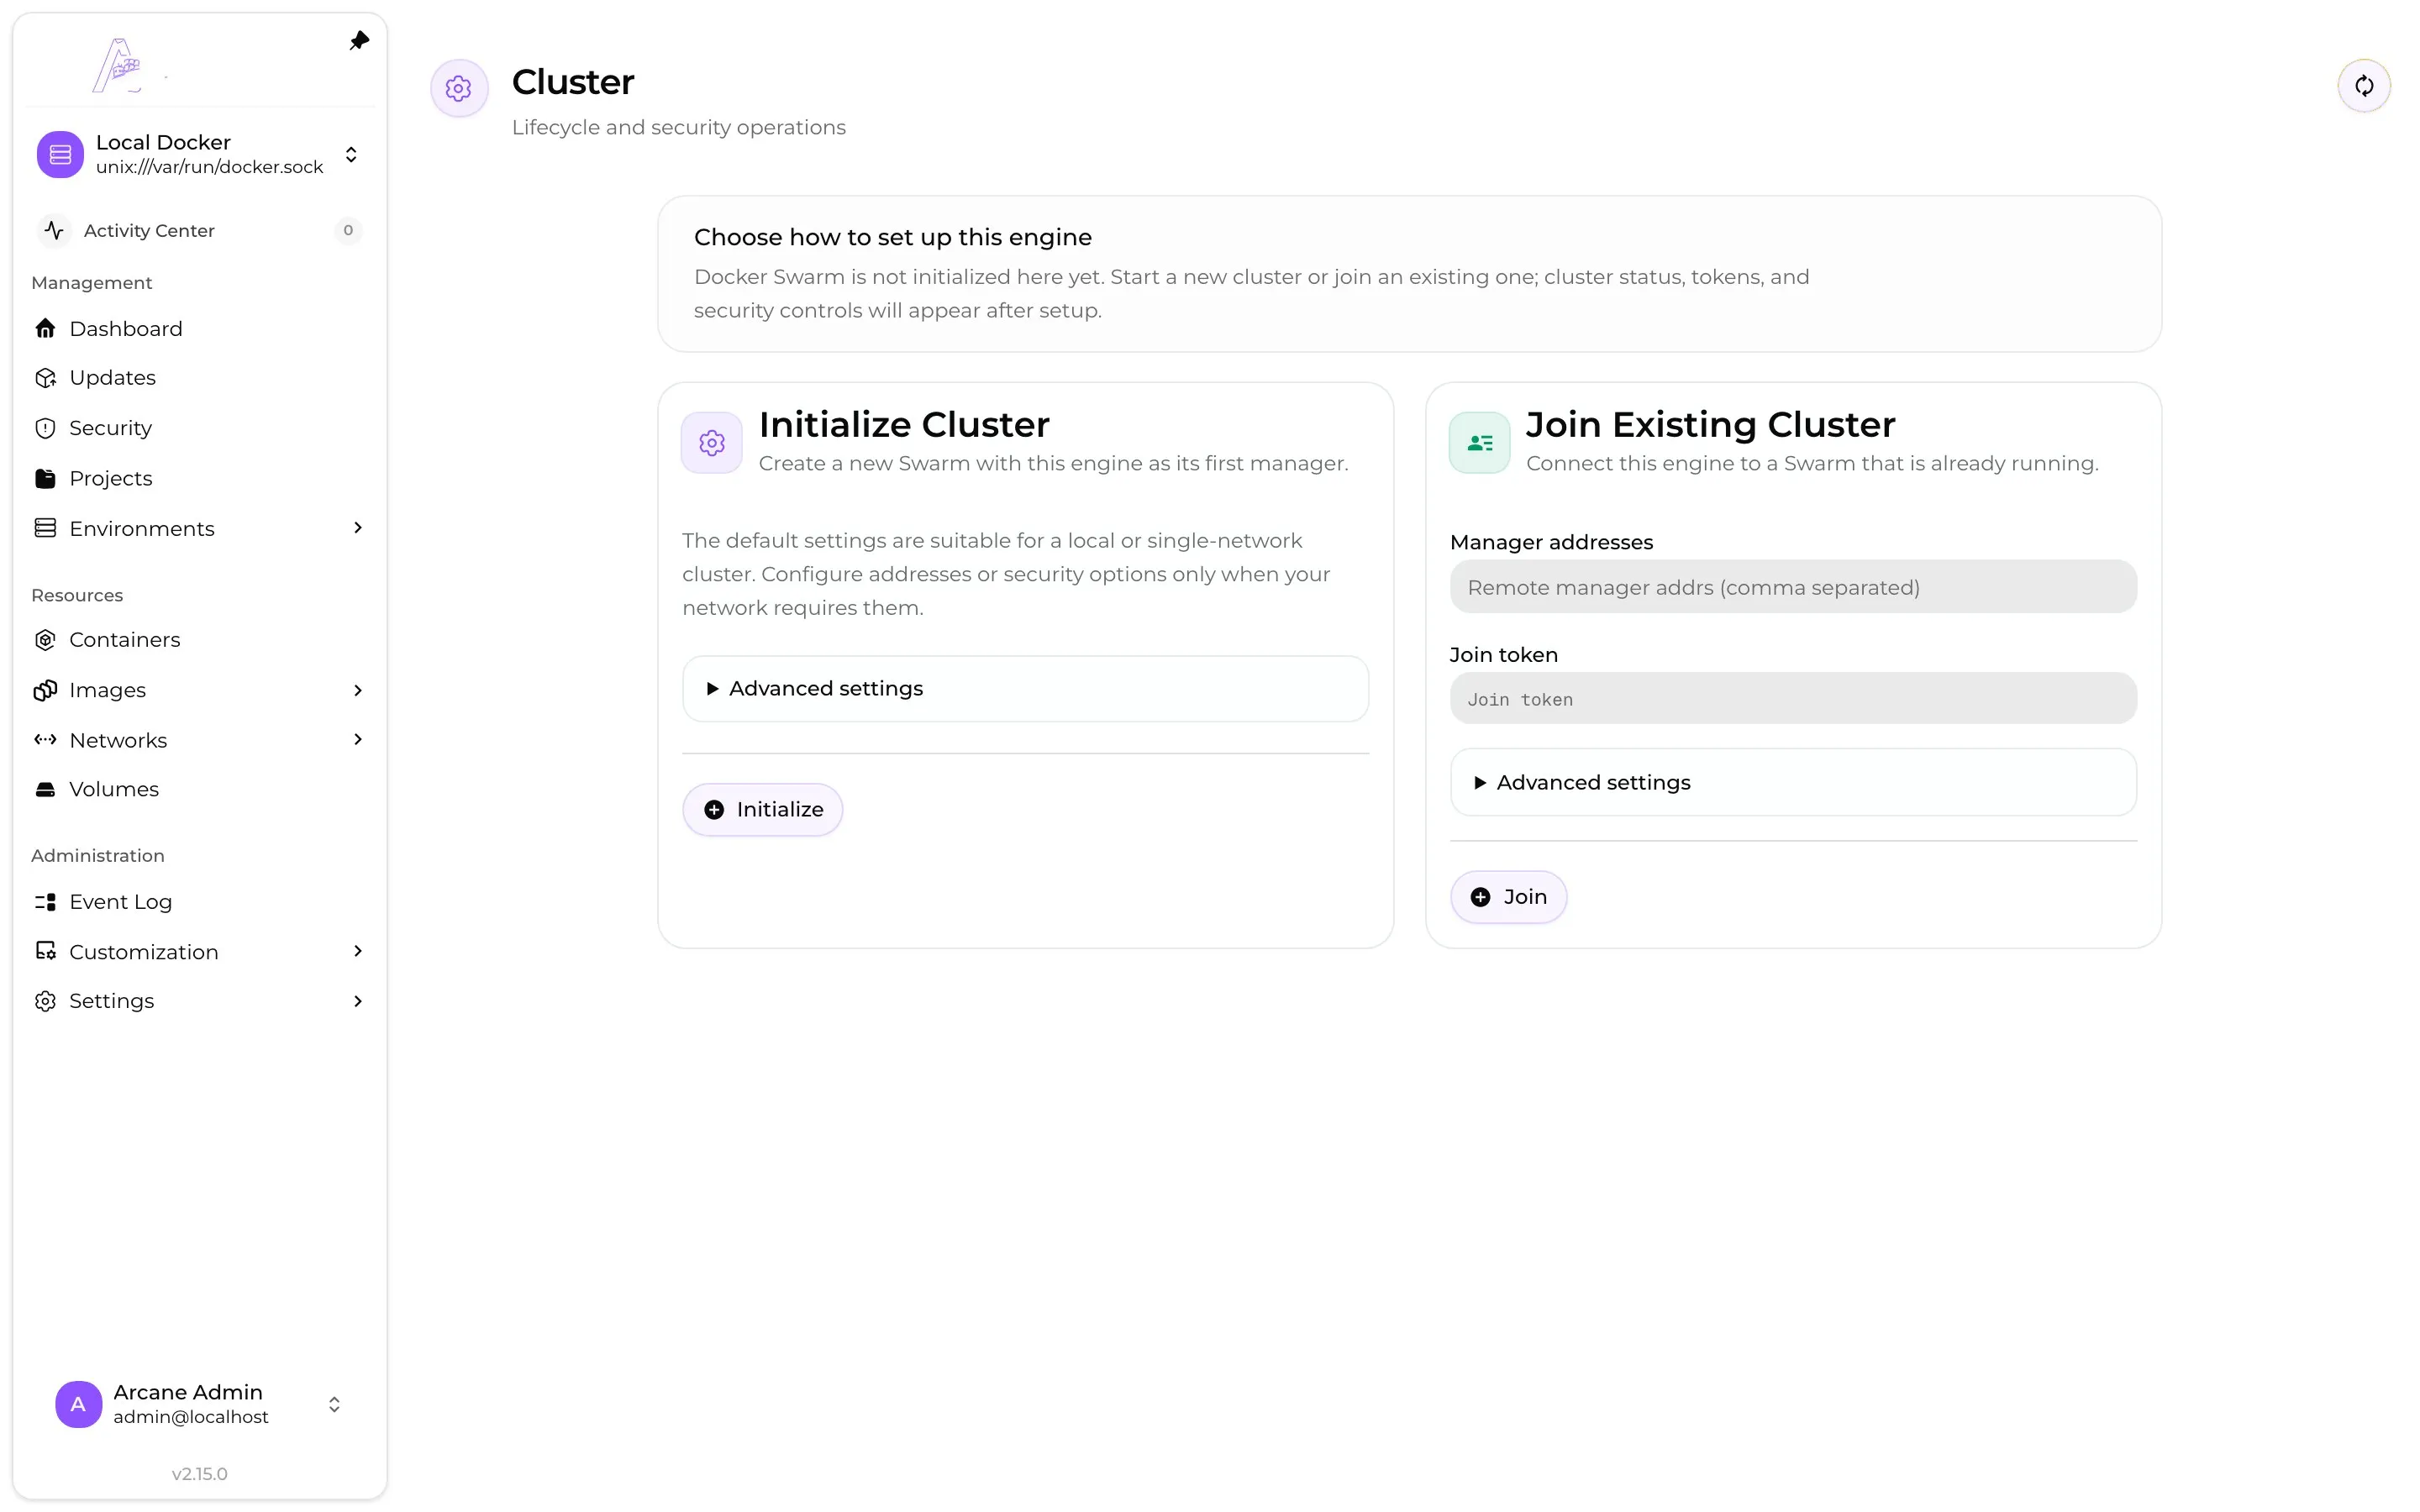Focus the Join token input field
Screen dimensions: 2420x1512
pos(1793,699)
